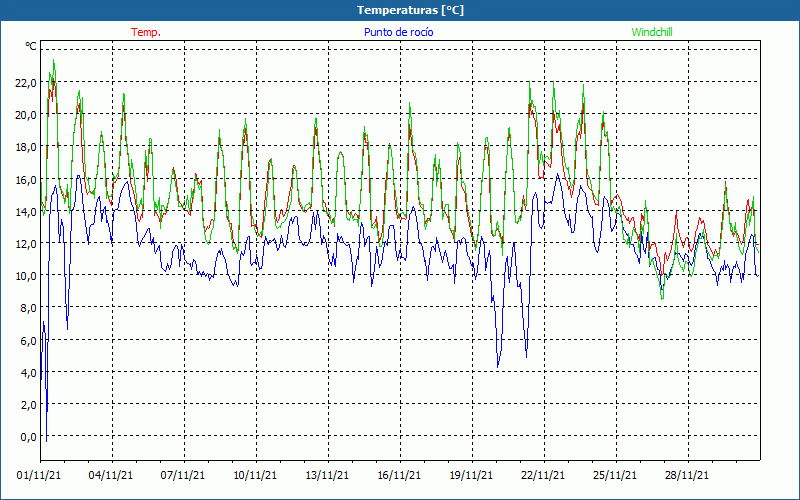Click the 8,0 y-axis value
The image size is (800, 500).
coord(29,308)
